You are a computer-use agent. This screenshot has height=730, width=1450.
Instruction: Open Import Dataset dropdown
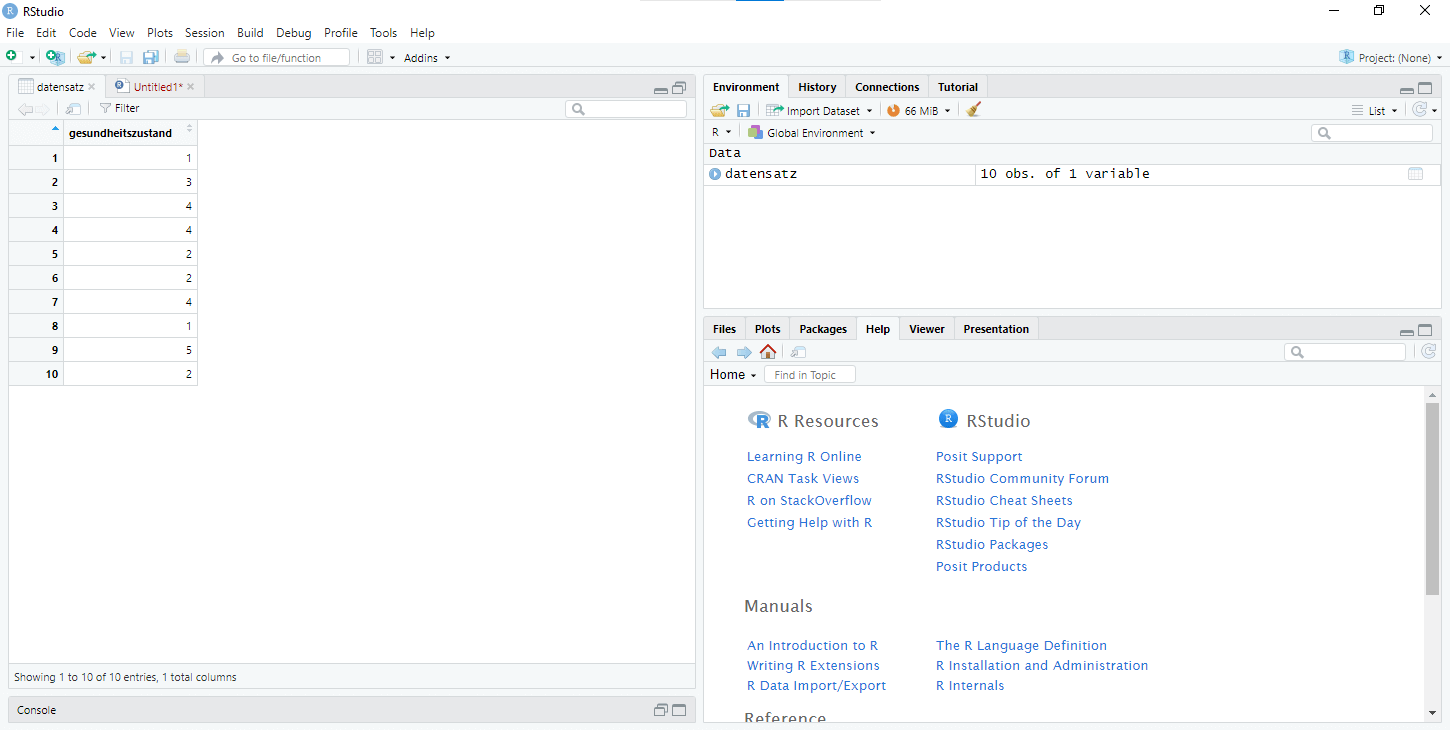(819, 111)
